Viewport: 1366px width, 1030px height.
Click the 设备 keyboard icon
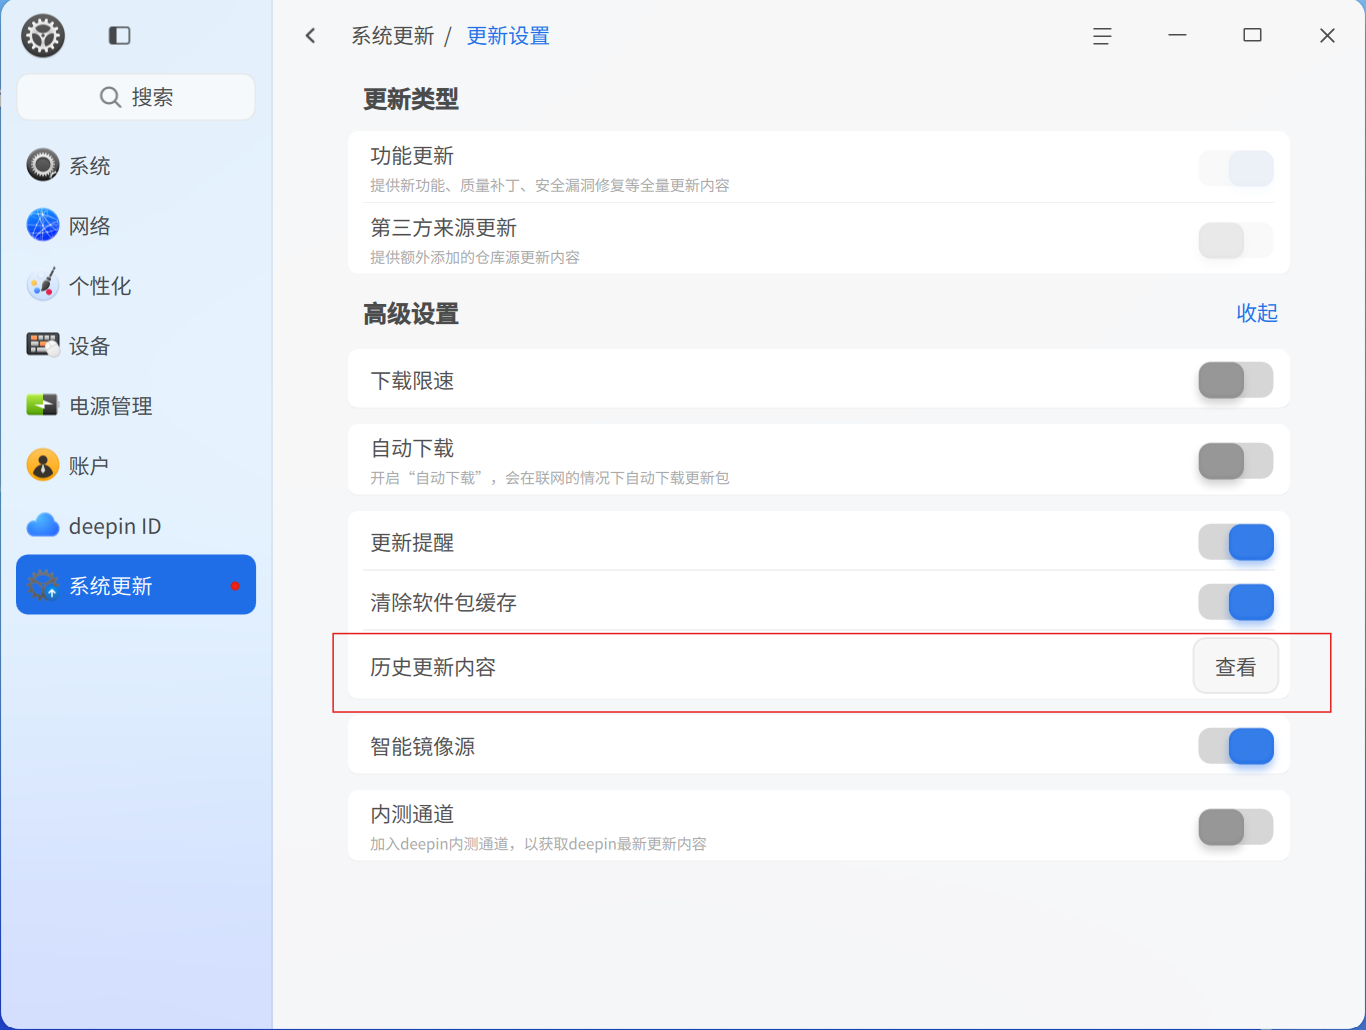point(43,345)
